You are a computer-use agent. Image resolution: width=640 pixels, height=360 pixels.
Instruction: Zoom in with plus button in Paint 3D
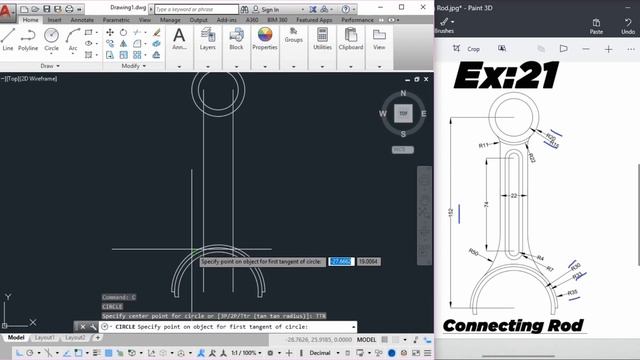coord(608,49)
